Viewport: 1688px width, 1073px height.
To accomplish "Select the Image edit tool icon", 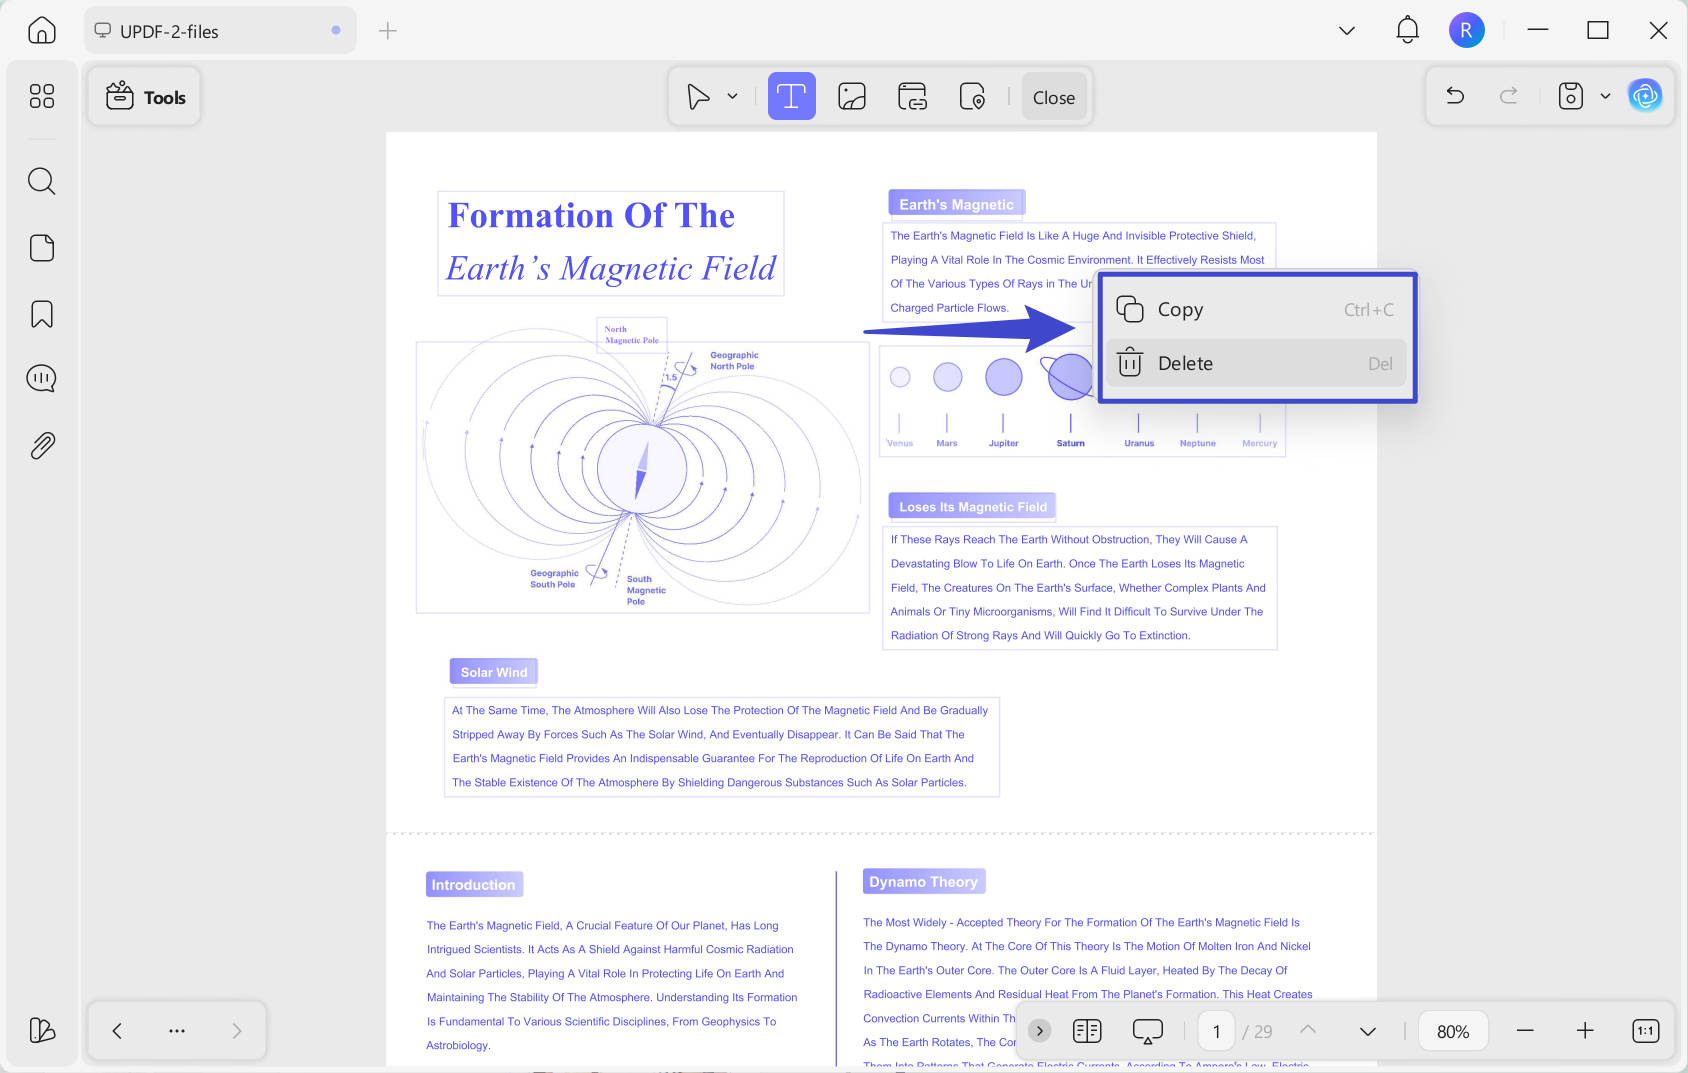I will (x=852, y=97).
